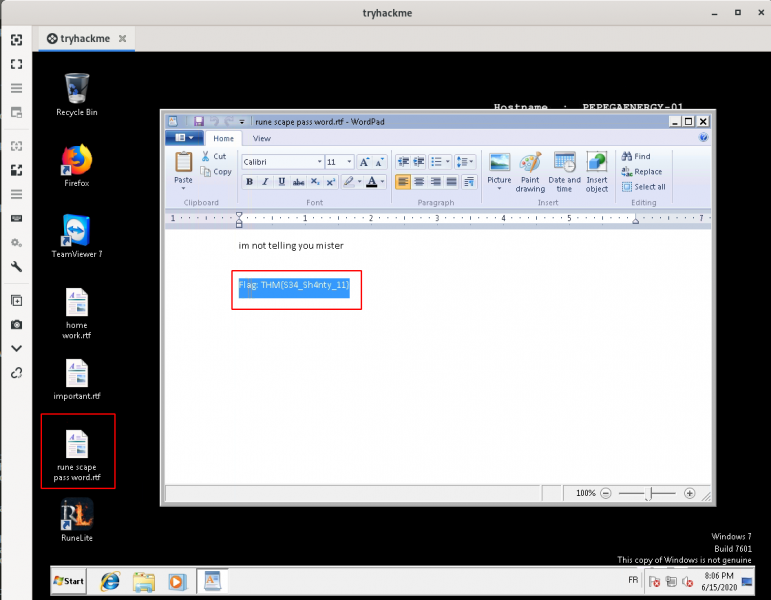Click Internet Explorer in the taskbar
The height and width of the screenshot is (600, 771).
pyautogui.click(x=111, y=580)
